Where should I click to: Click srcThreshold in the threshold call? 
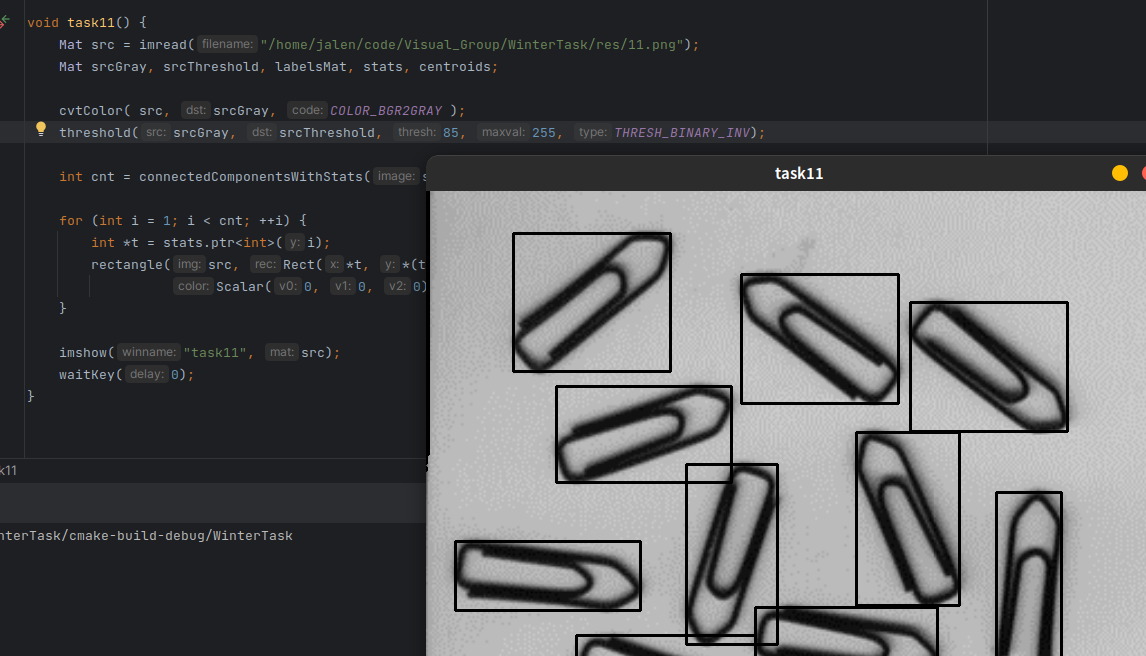(x=327, y=132)
